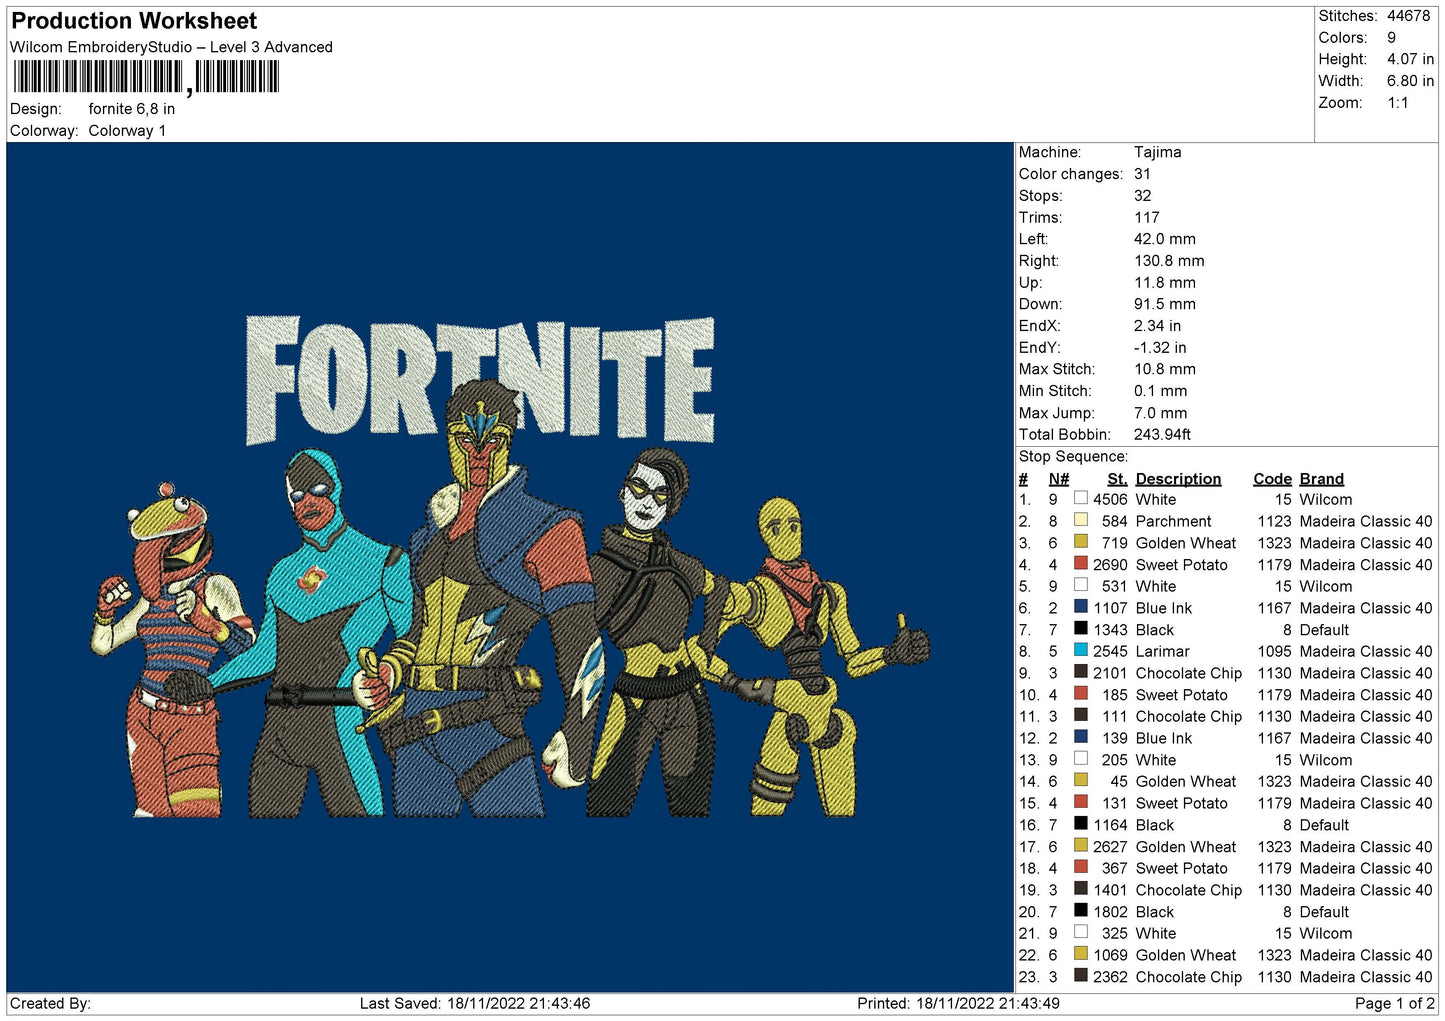This screenshot has height=1021, width=1445.
Task: Click the Chocolate Chip swatch in row 9
Action: point(1081,672)
